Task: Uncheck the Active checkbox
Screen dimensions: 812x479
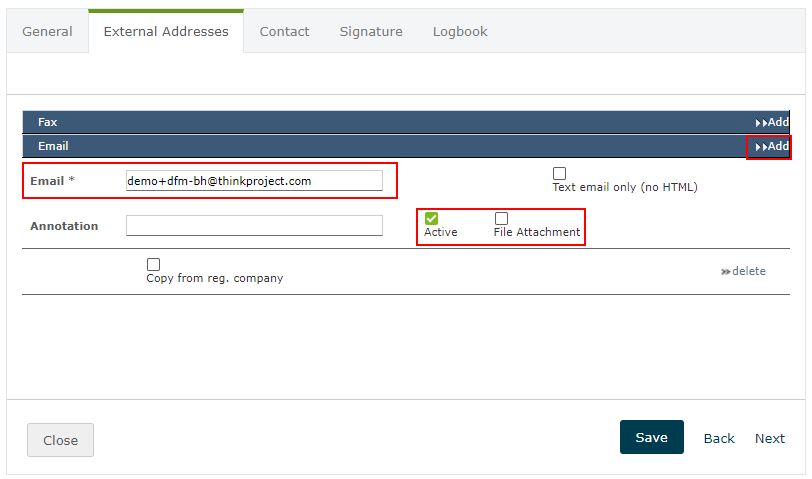Action: (431, 218)
